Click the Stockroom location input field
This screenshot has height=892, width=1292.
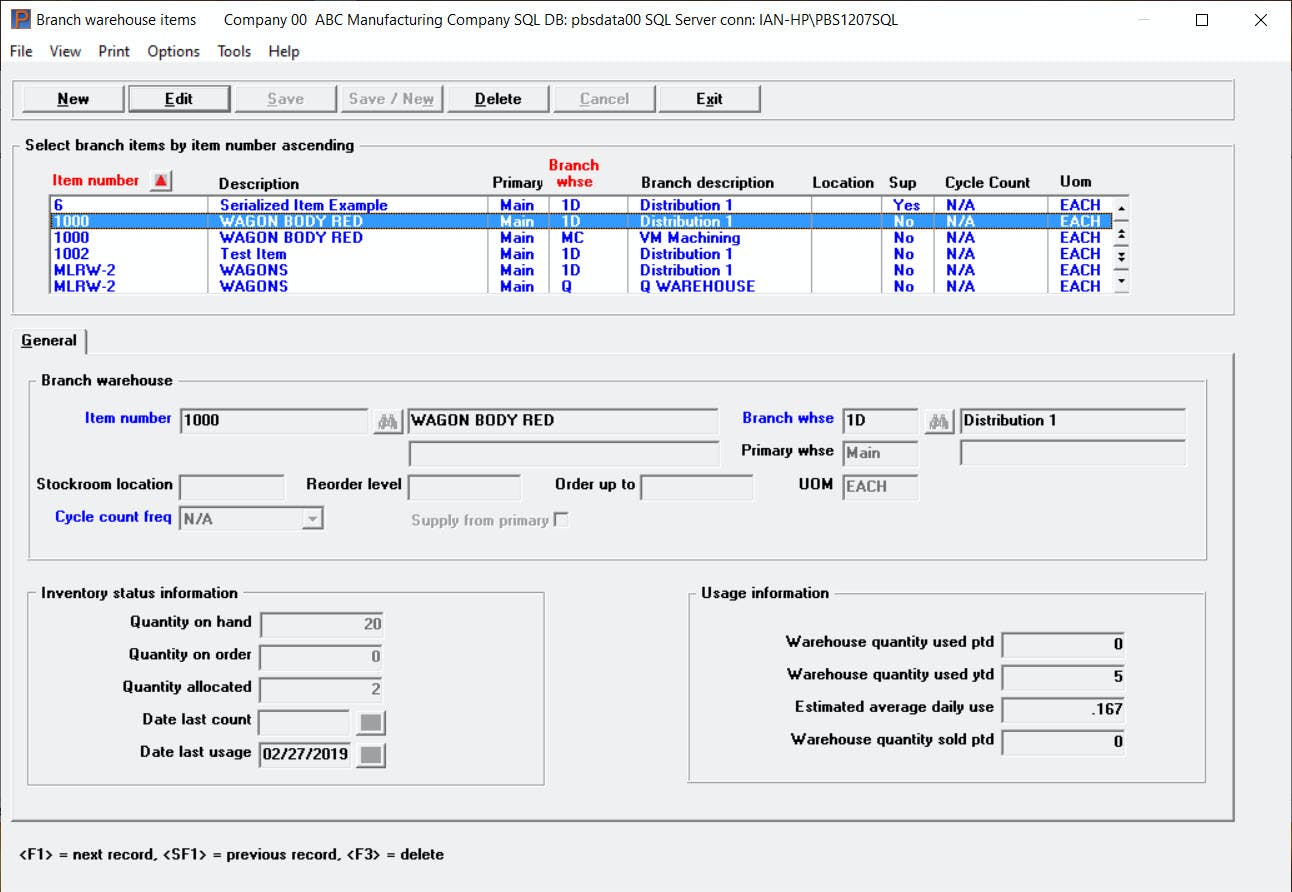click(232, 487)
